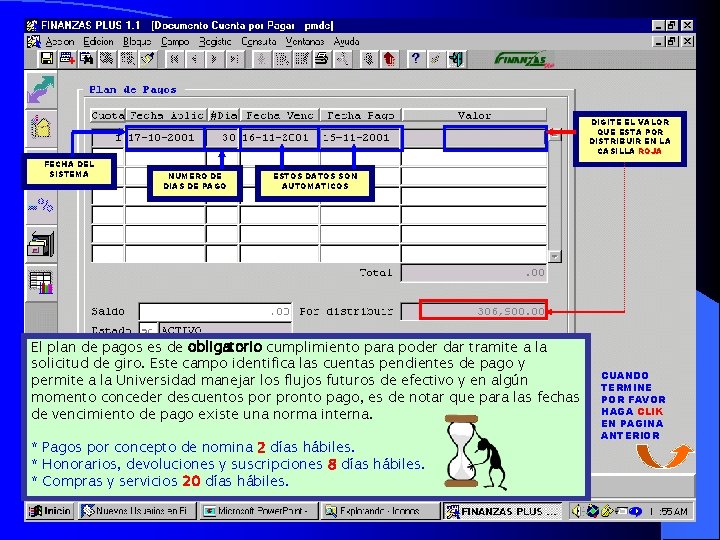This screenshot has height=540, width=720.
Task: Click the percent symbol sidebar icon
Action: pos(41,205)
